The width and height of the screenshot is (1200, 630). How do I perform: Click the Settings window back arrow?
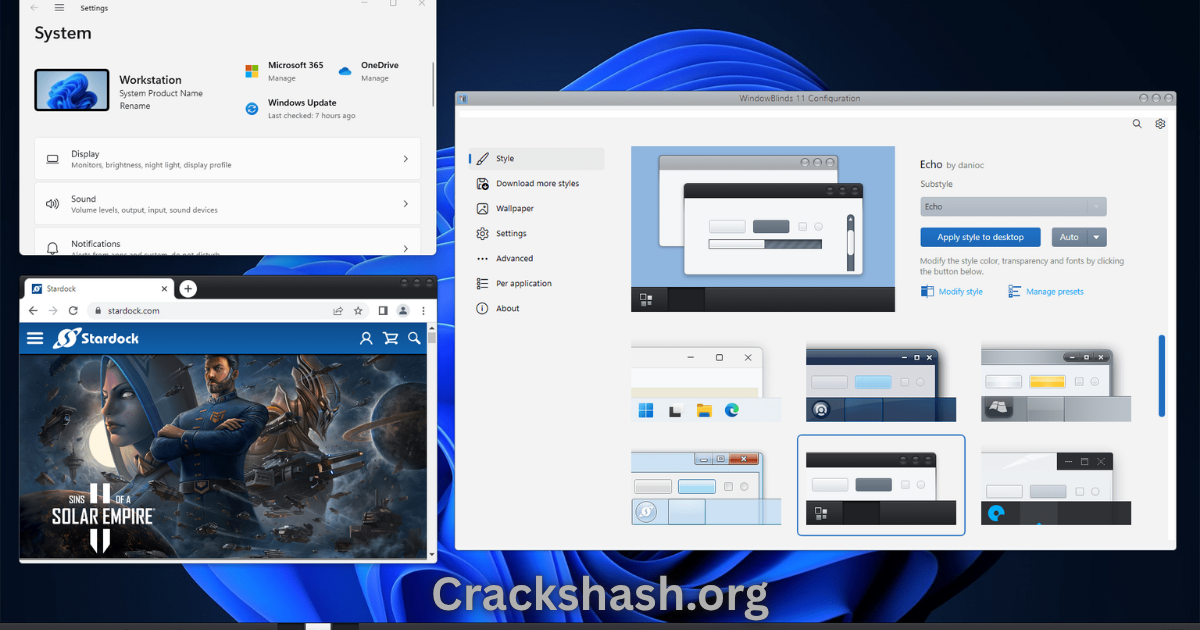coord(35,8)
